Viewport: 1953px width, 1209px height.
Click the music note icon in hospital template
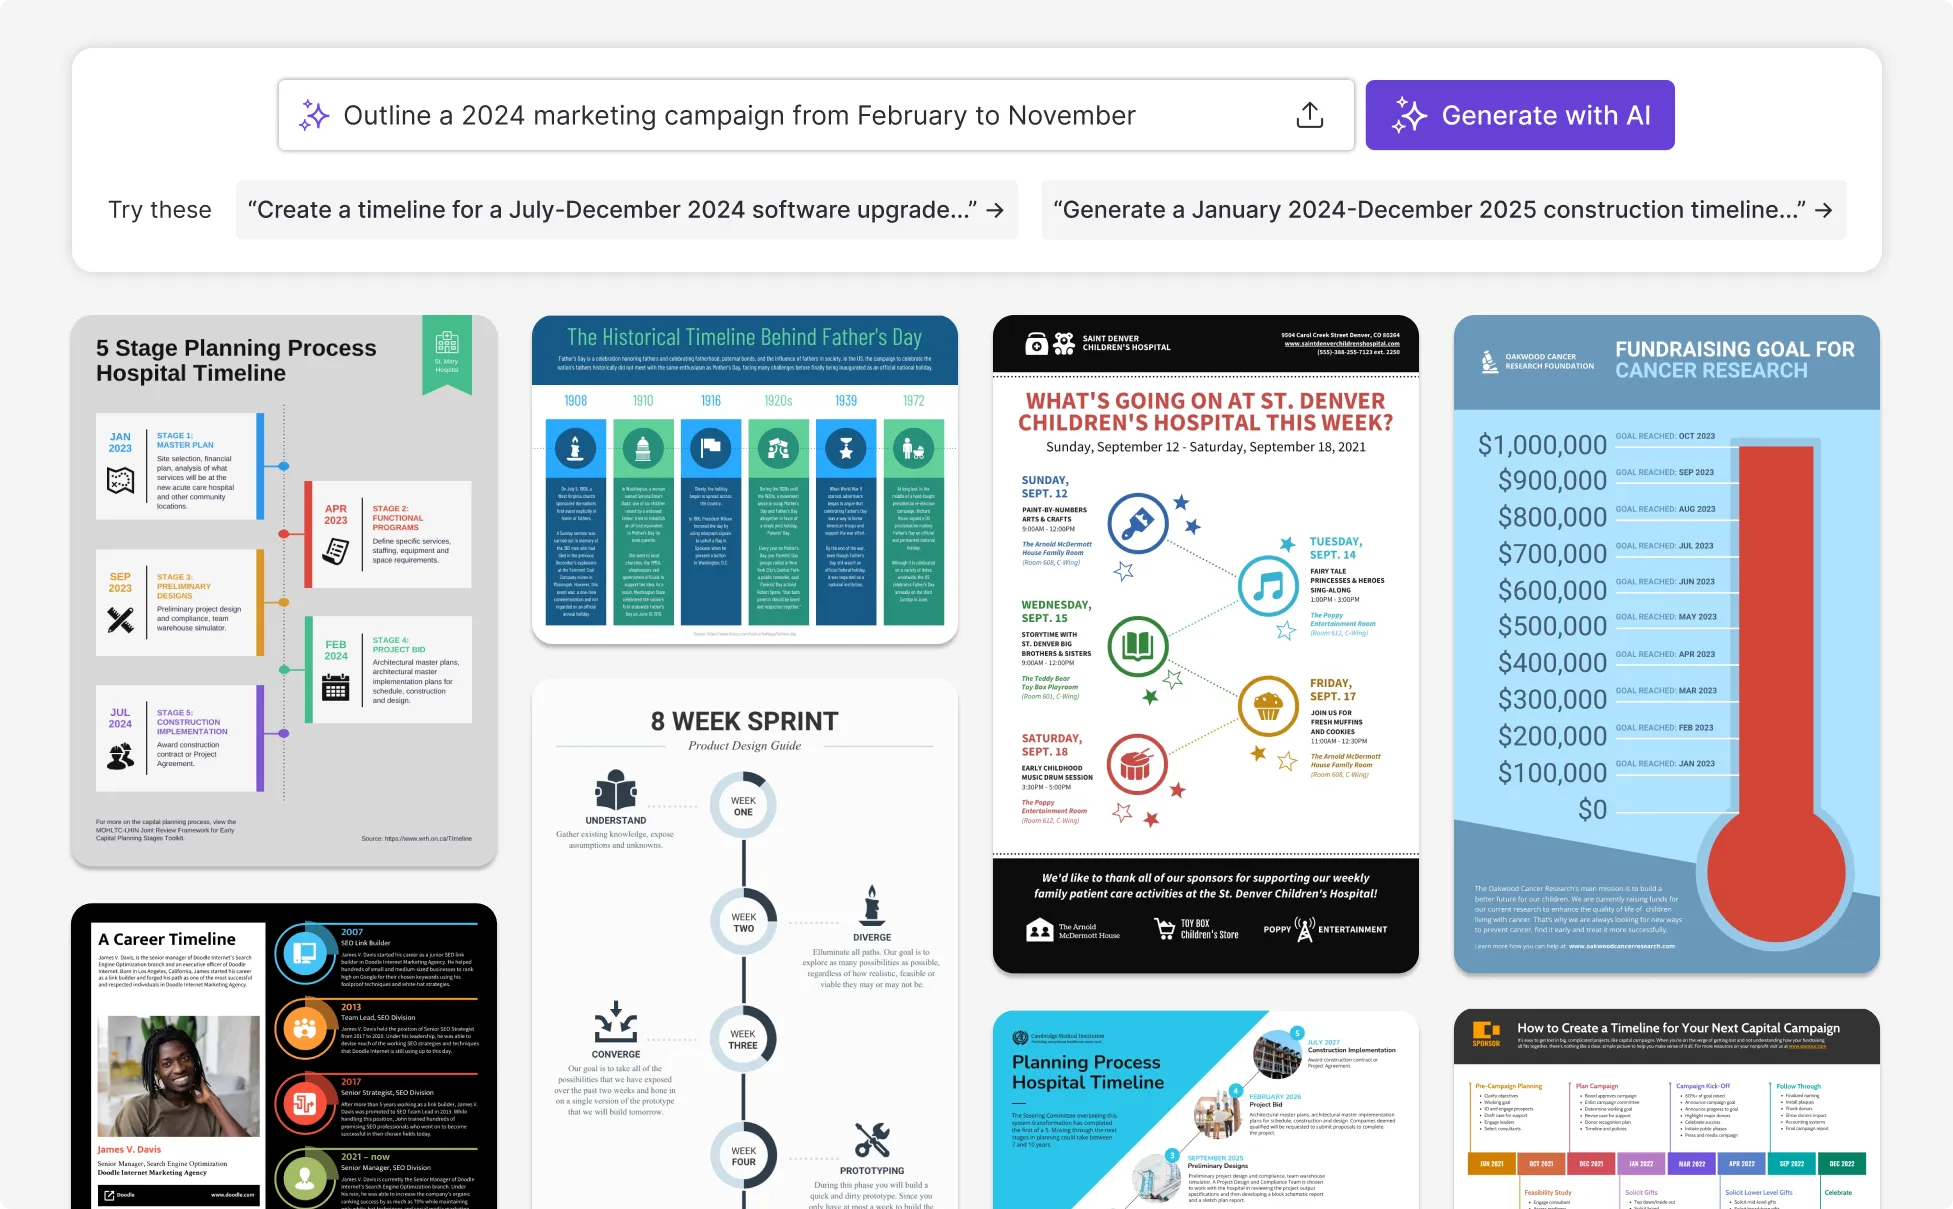(x=1268, y=585)
